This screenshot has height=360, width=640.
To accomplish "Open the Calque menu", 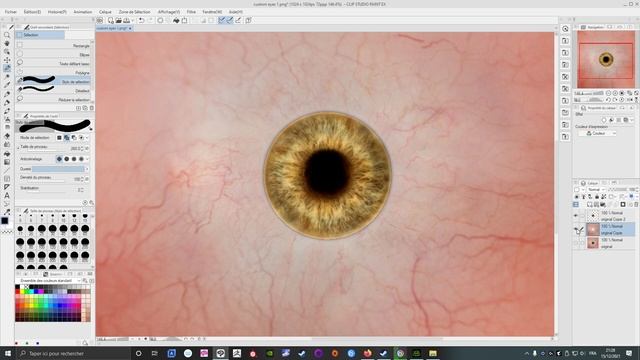I will point(105,12).
